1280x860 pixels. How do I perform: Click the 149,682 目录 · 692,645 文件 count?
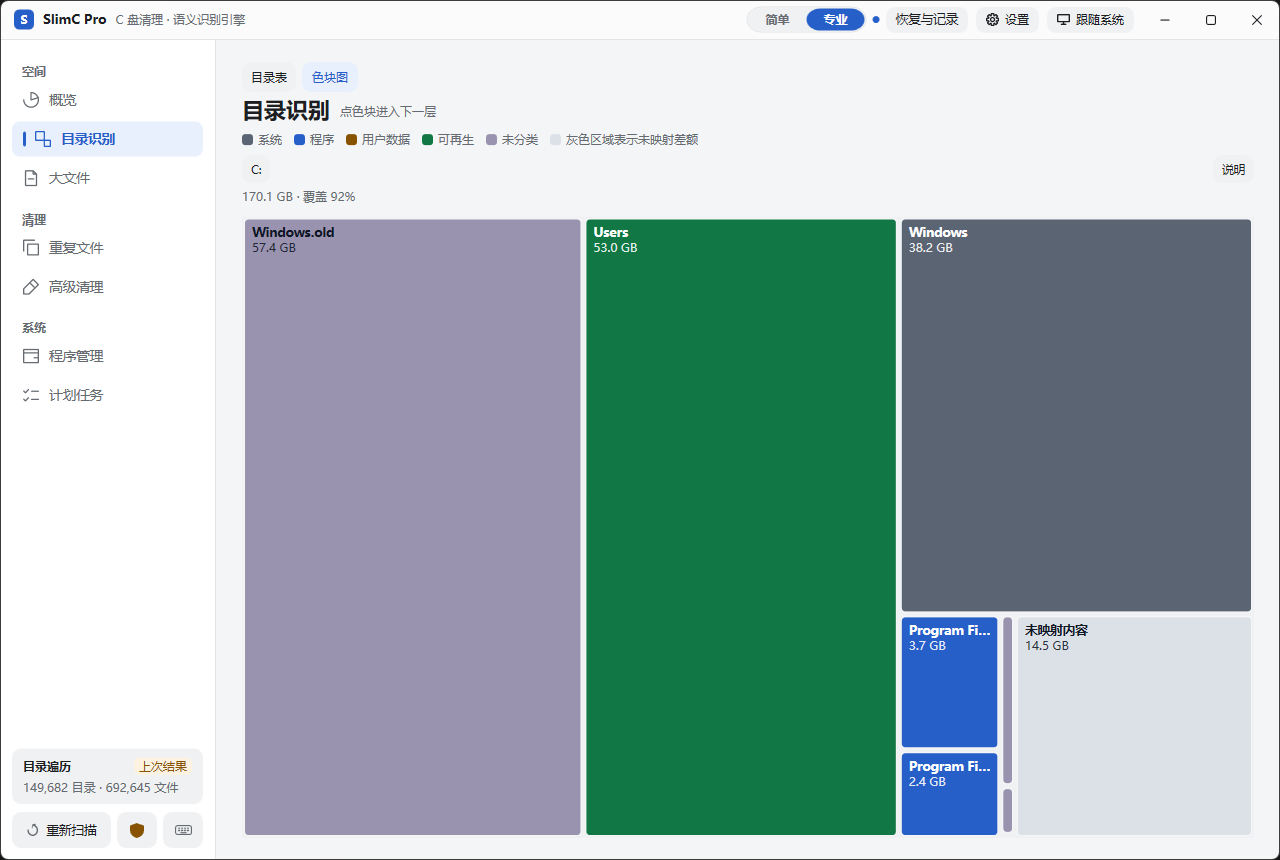[101, 788]
